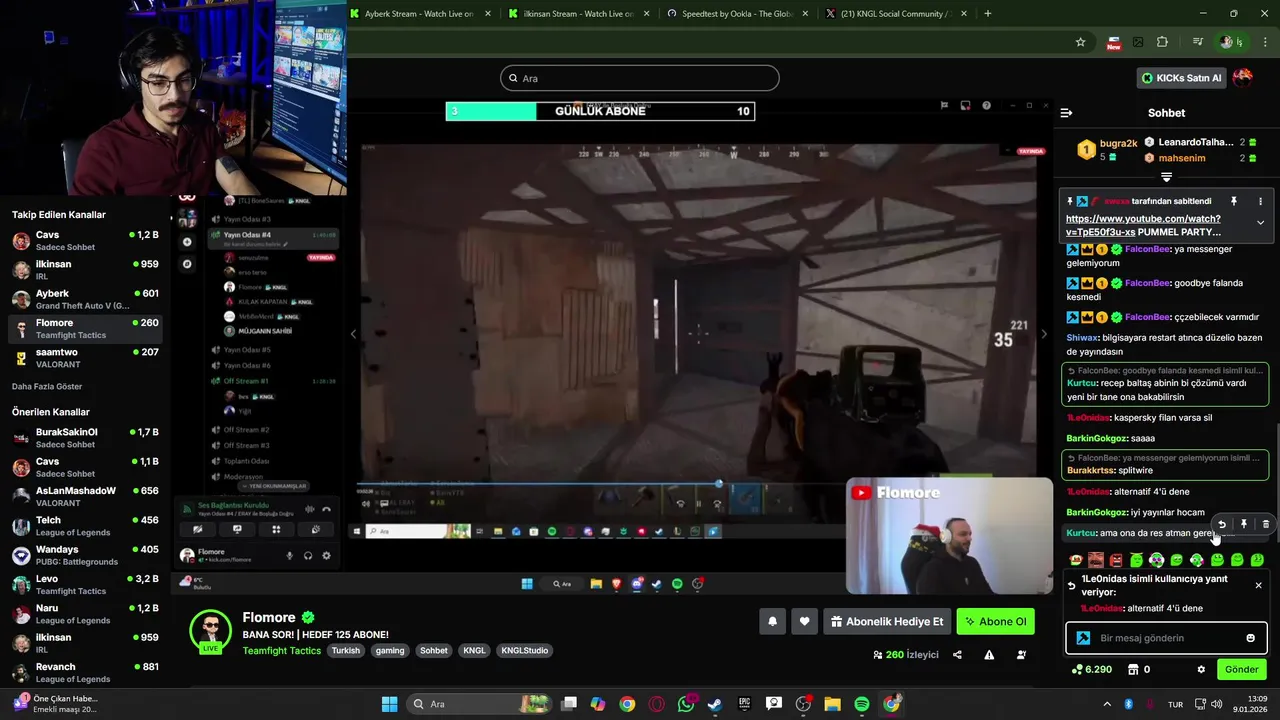Screen dimensions: 1280x720
Task: Open Spotify from taskbar
Action: (862, 704)
